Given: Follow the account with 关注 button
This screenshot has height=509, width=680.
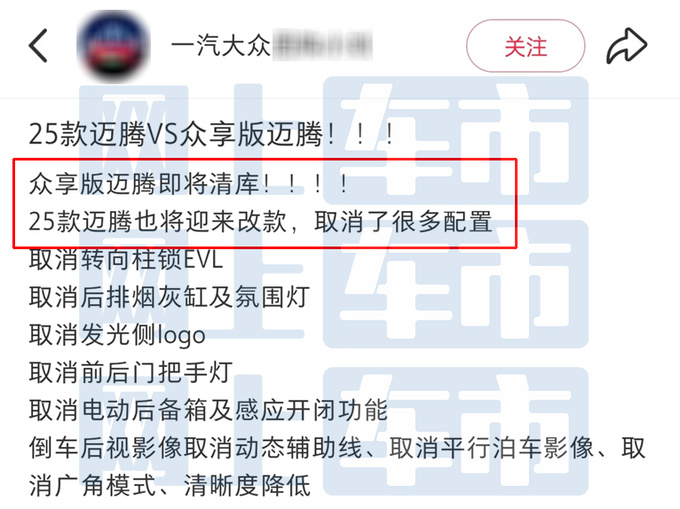Looking at the screenshot, I should [x=526, y=46].
